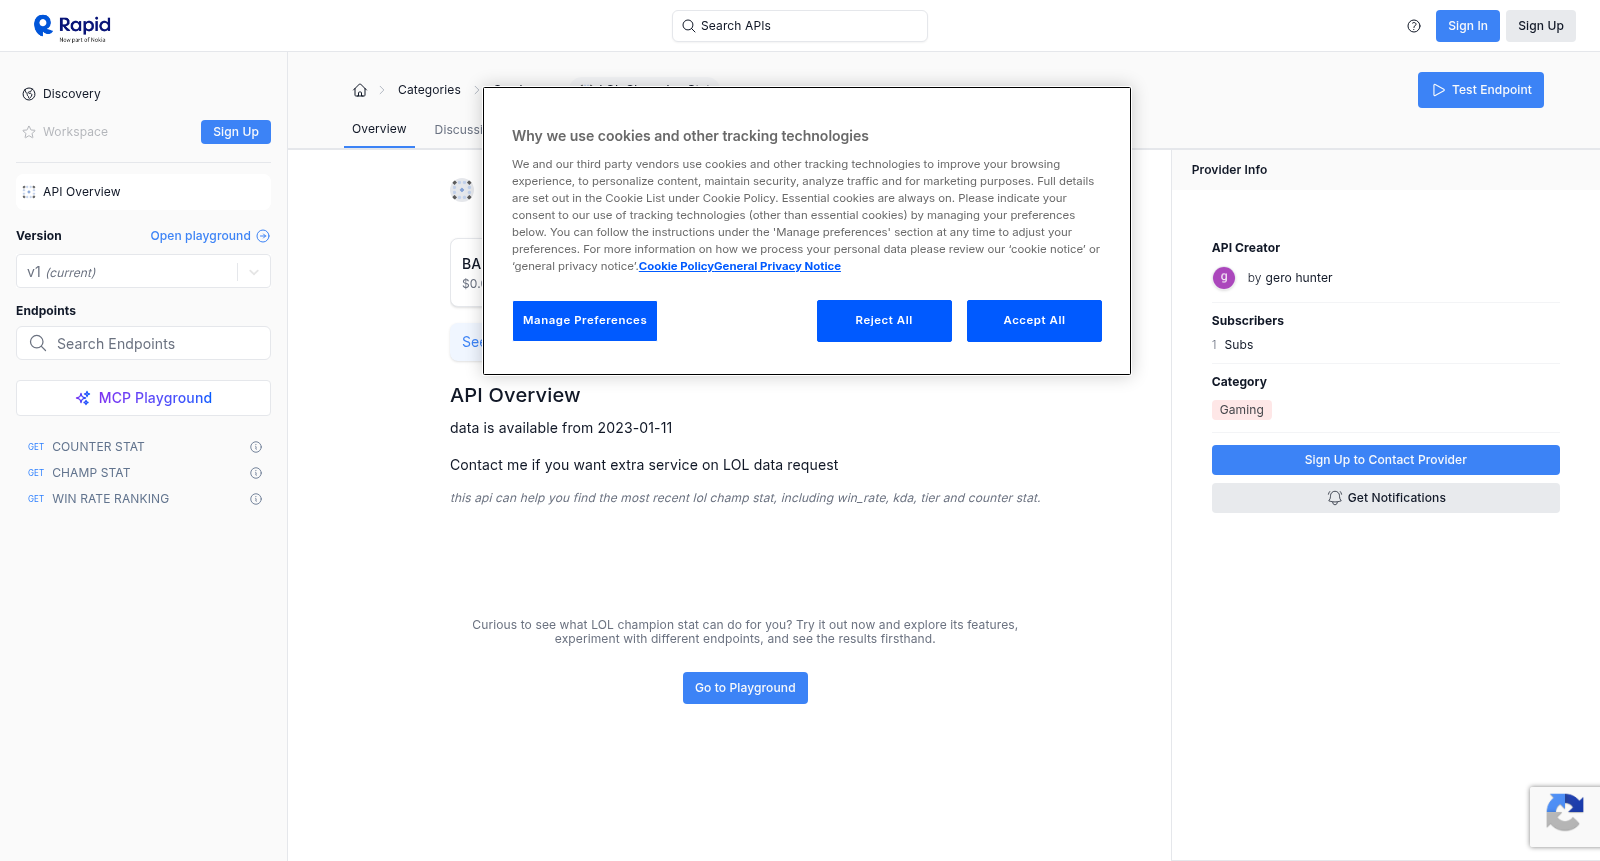Open the MCP Playground button
This screenshot has width=1600, height=861.
click(143, 398)
